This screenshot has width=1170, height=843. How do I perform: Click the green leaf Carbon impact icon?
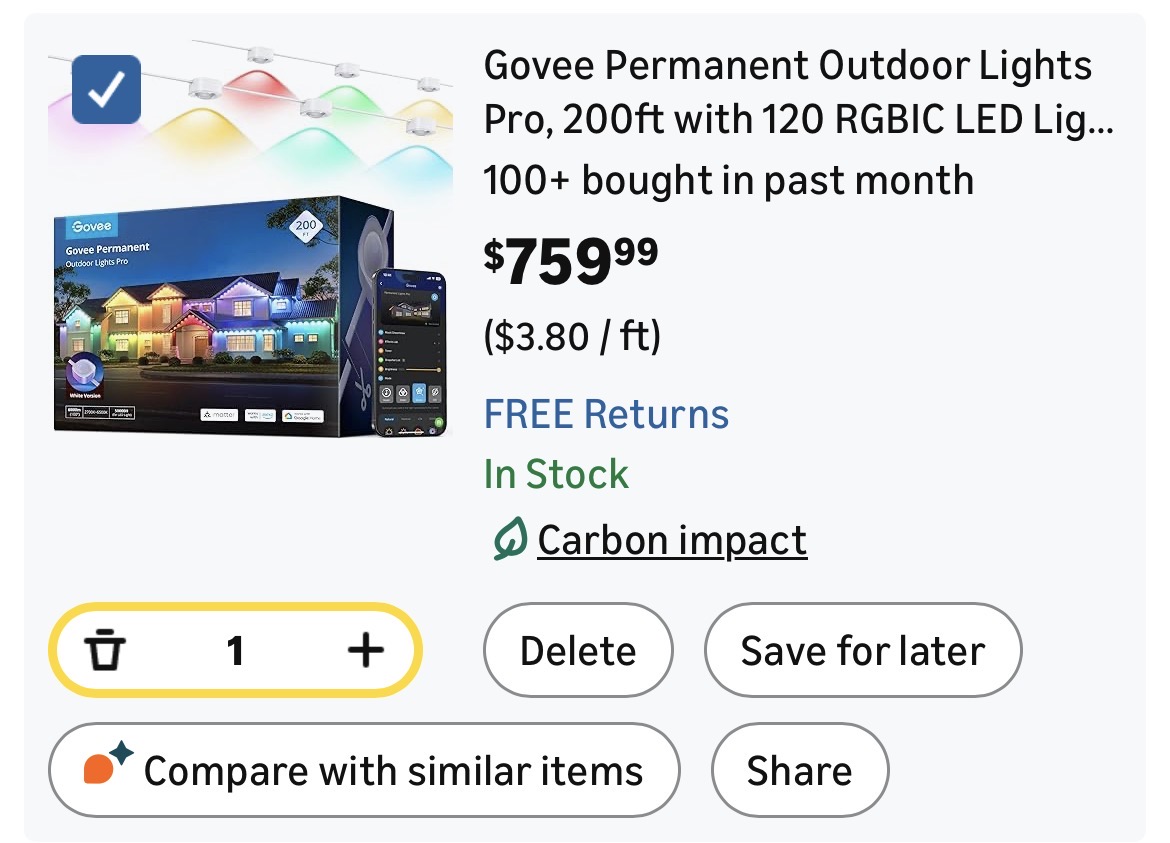point(510,541)
